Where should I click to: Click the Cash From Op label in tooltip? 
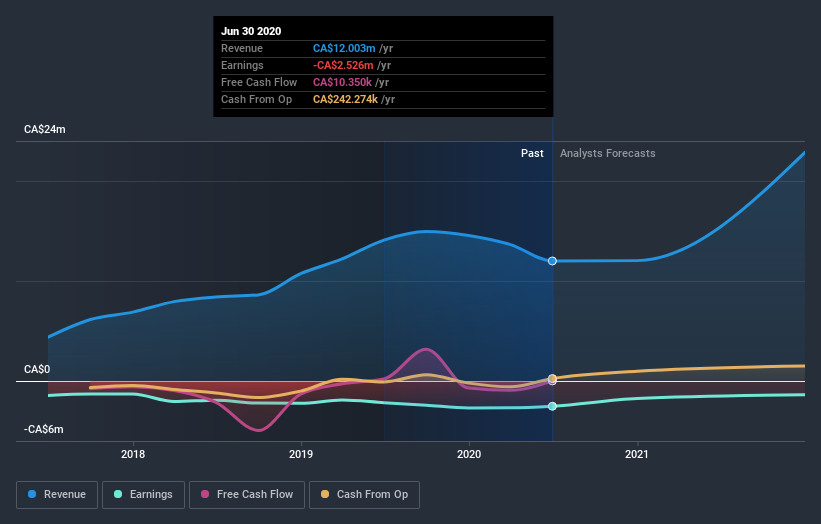pos(257,99)
